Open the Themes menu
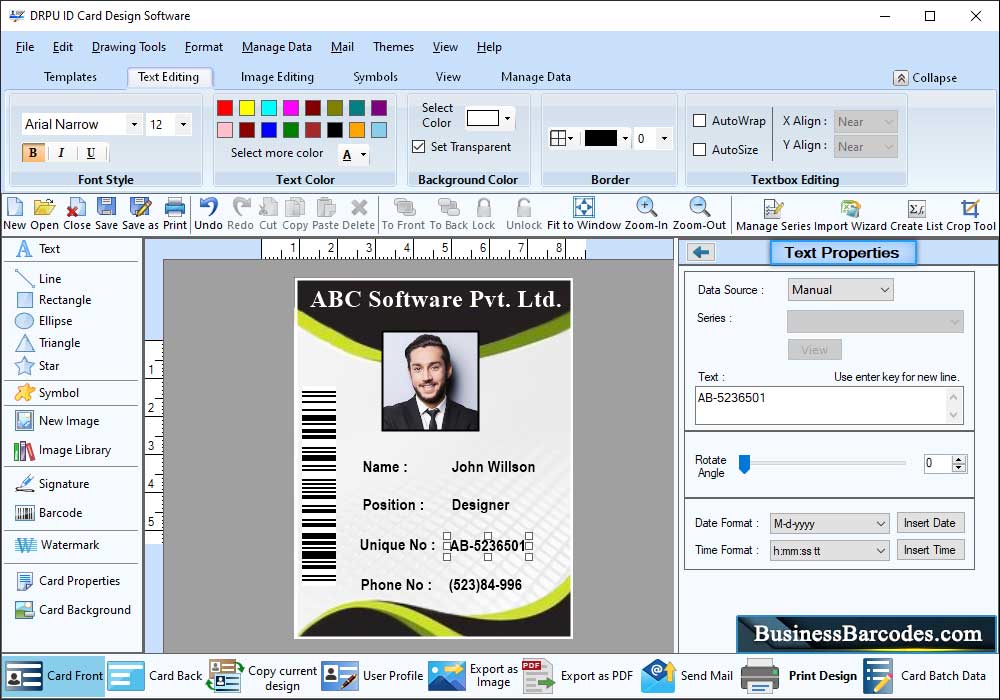 393,47
